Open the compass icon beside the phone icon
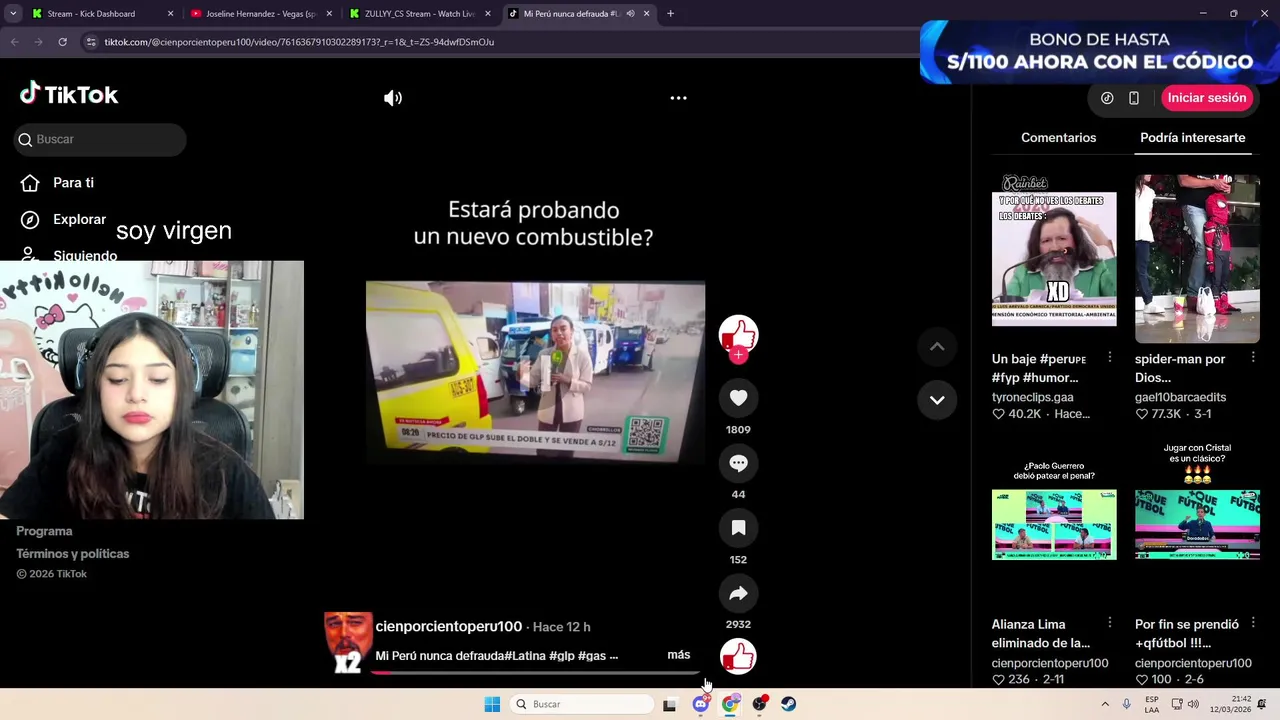This screenshot has width=1280, height=720. [x=1107, y=98]
